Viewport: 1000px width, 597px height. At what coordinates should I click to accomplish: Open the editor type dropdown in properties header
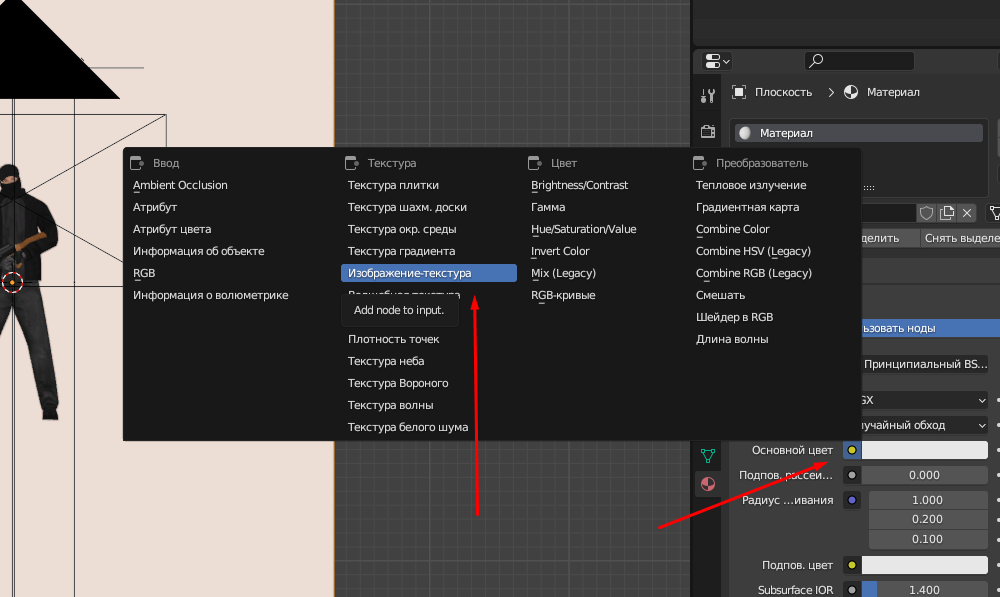coord(717,61)
